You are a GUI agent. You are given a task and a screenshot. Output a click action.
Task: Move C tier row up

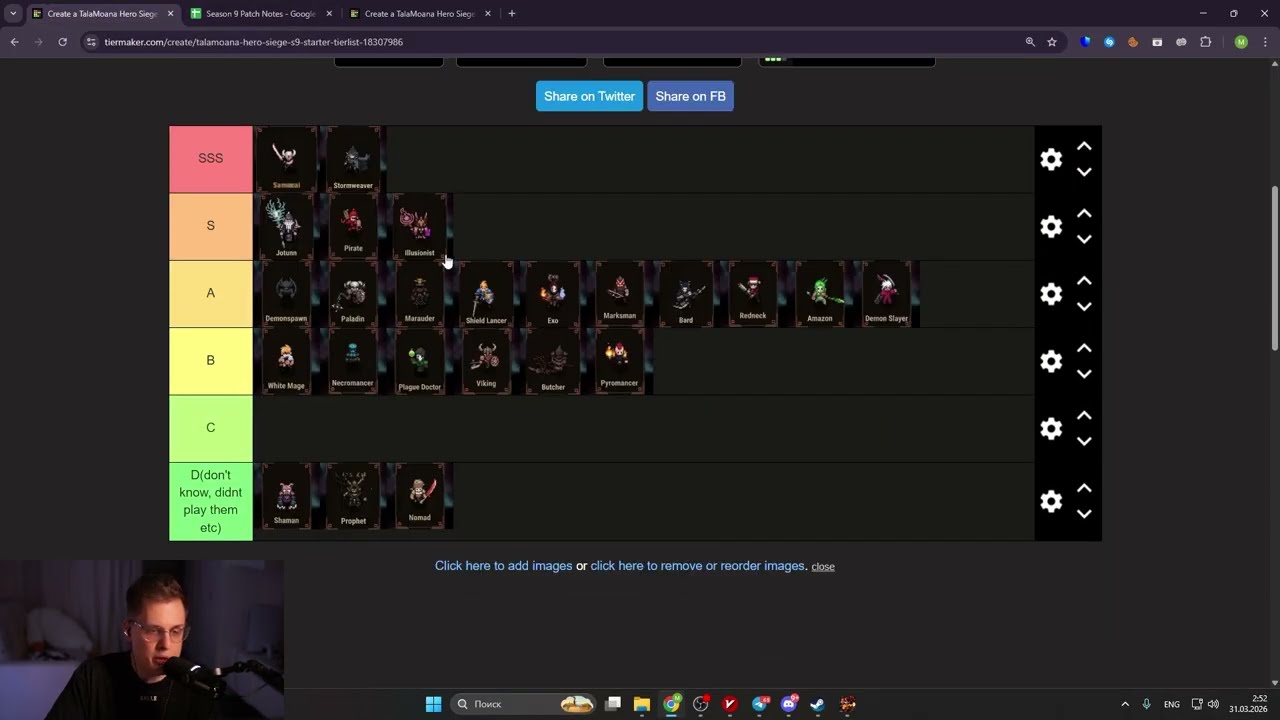click(x=1084, y=415)
